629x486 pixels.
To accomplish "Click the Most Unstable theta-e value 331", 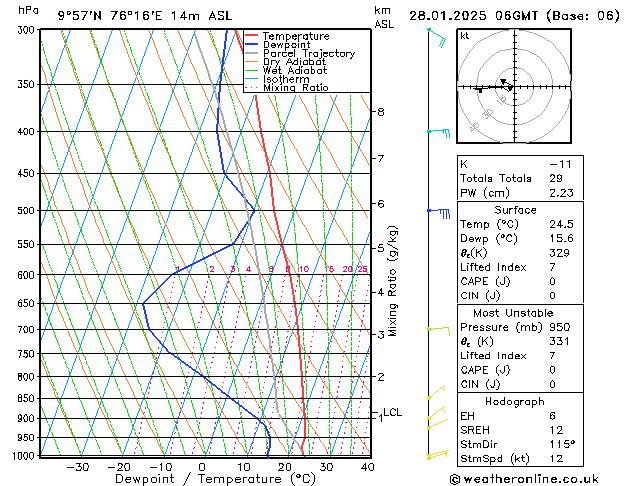I will coord(559,342).
